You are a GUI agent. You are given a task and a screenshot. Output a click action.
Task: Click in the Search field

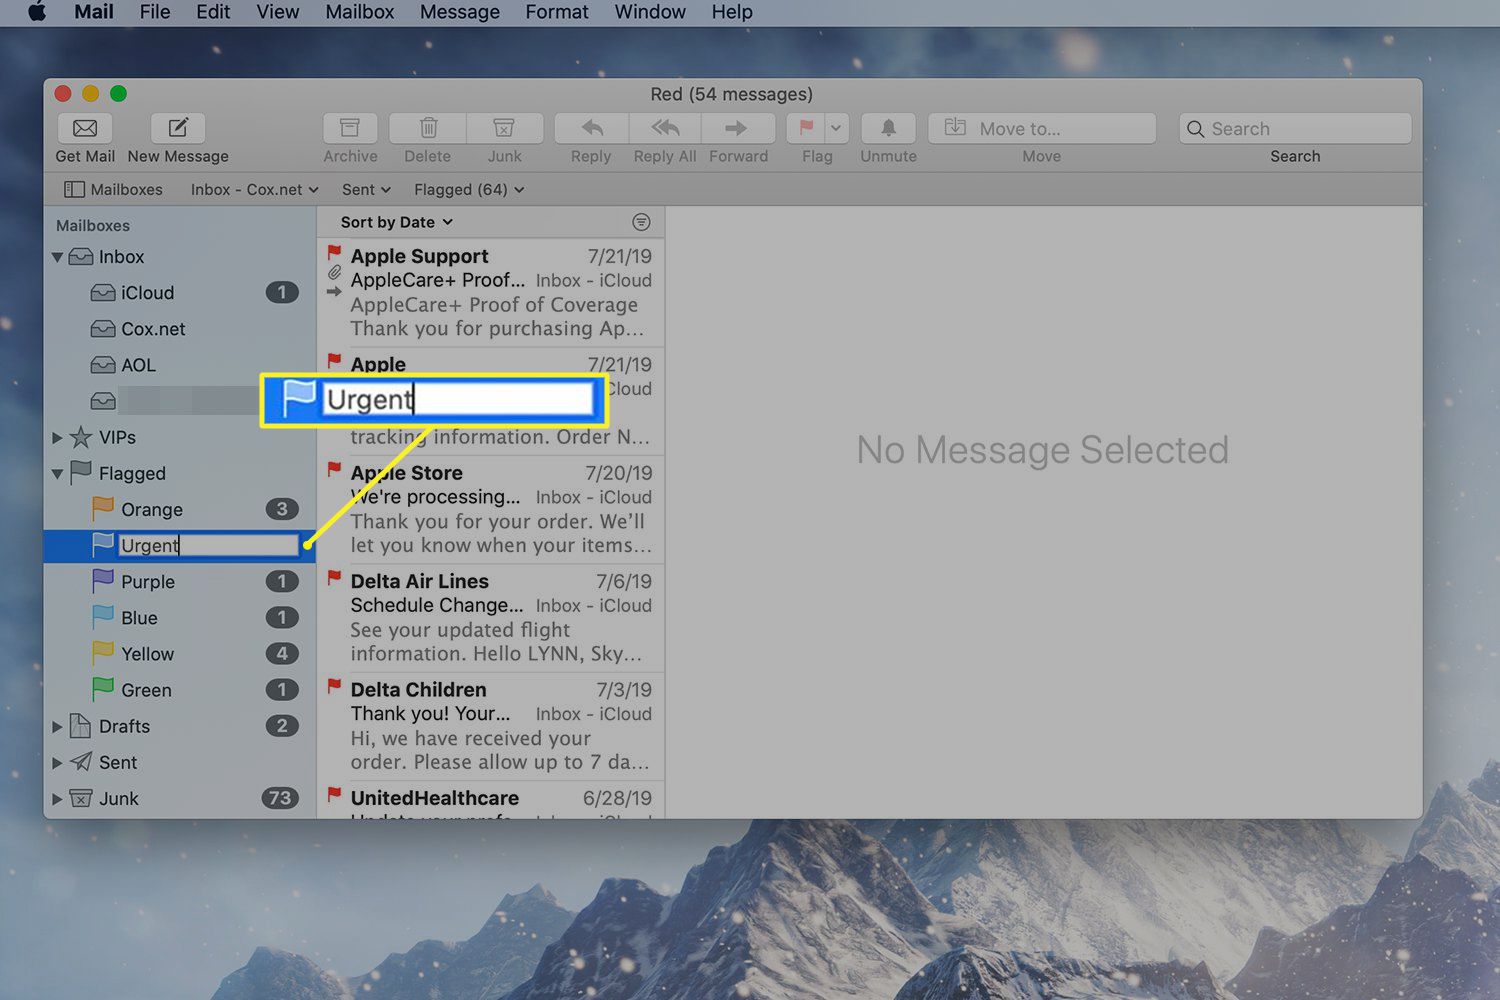click(1295, 128)
